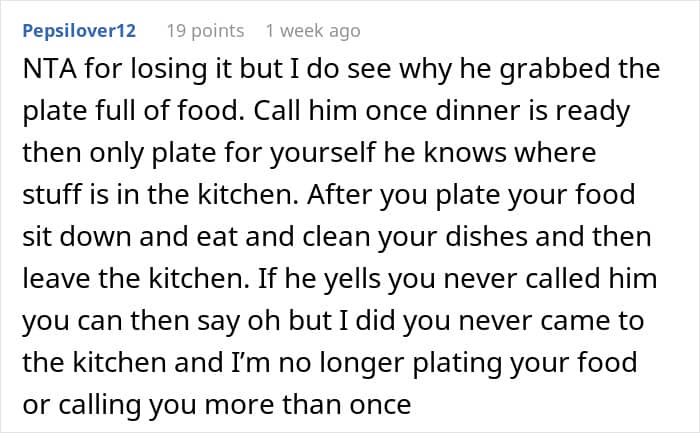Click the 19 points score
Viewport: 700px width, 433px height.
click(x=204, y=31)
